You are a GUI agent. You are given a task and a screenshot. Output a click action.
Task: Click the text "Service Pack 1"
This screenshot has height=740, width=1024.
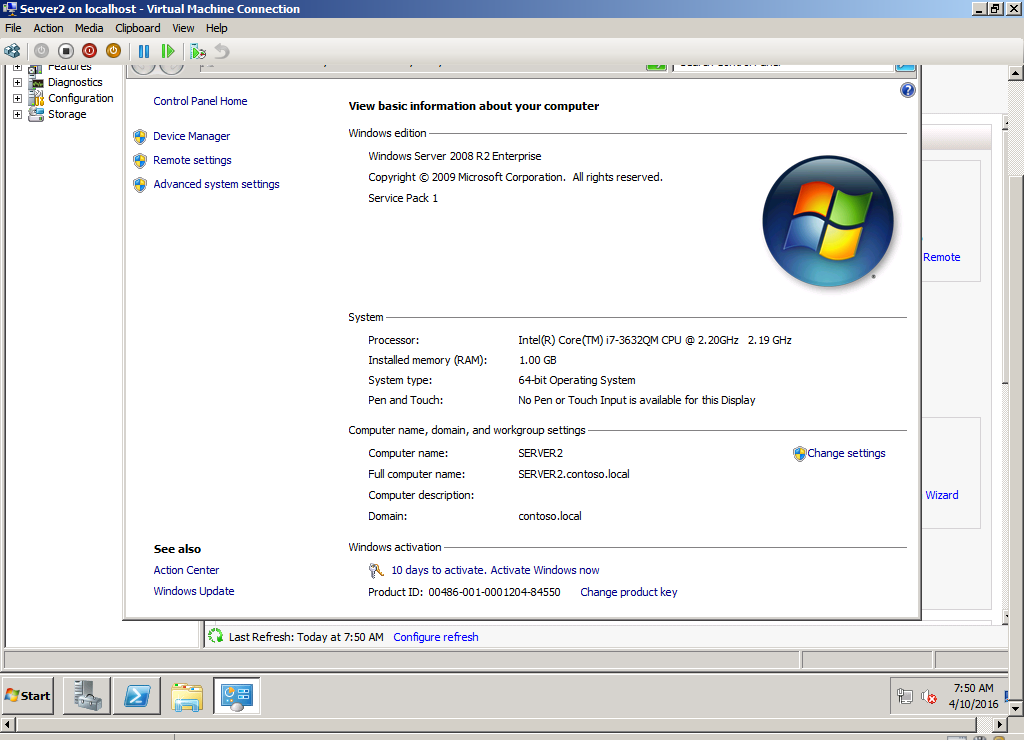point(403,198)
